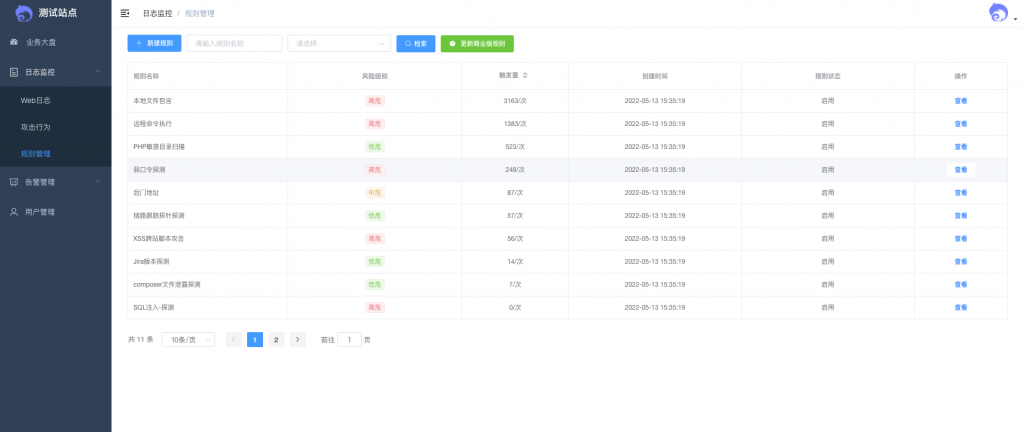Click 查看 for the 弱口令探测 rule
Screen dimensions: 1024x432
pos(961,170)
